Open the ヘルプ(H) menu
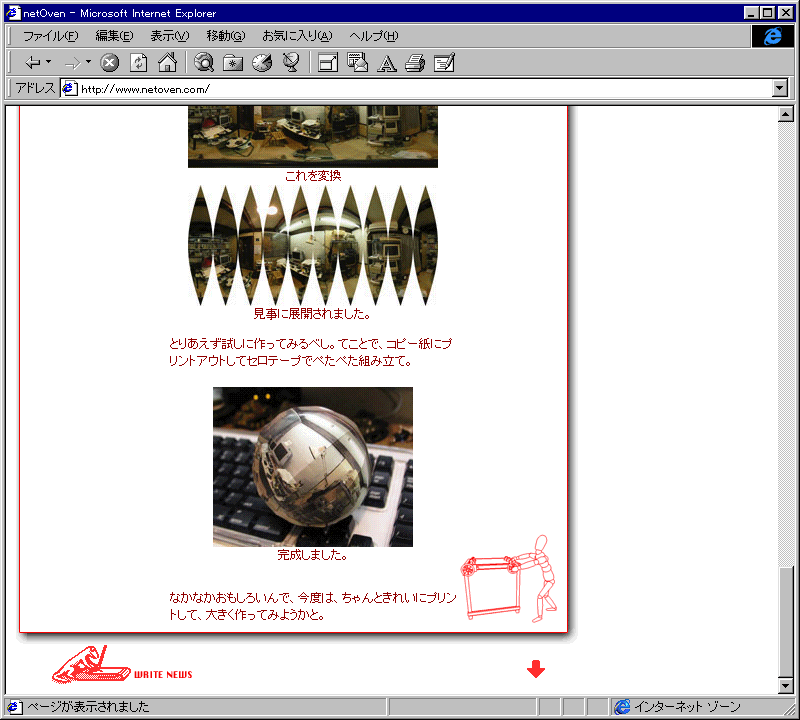This screenshot has height=720, width=800. point(373,36)
